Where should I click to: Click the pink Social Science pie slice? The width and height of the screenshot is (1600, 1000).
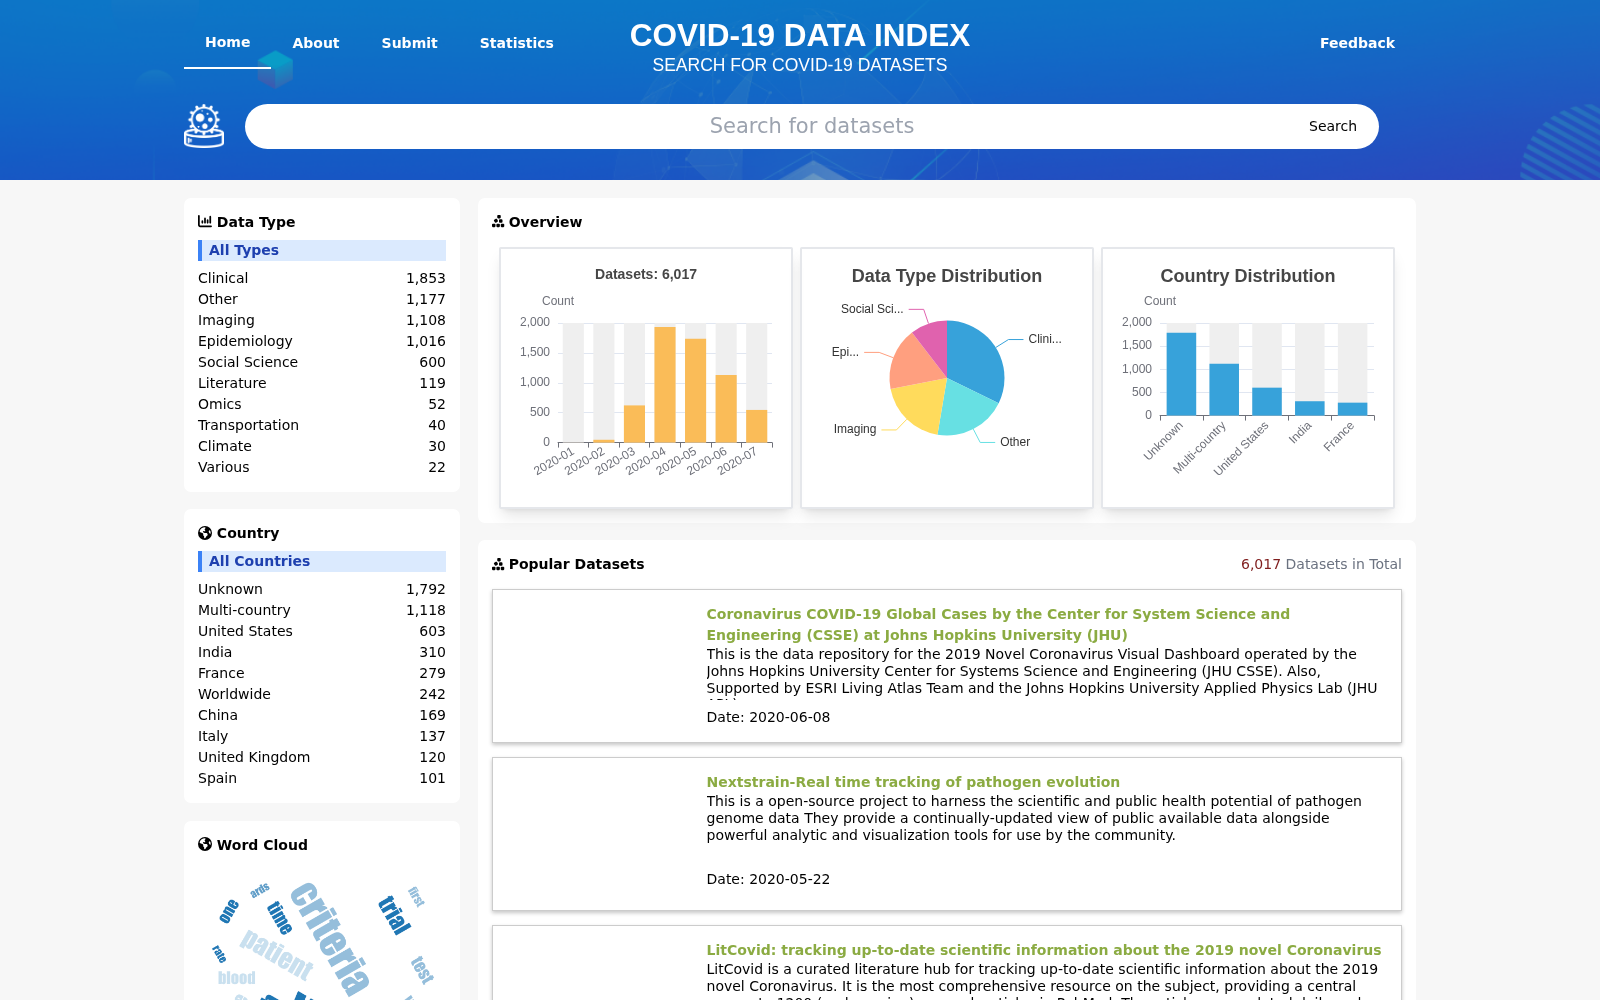click(x=933, y=343)
